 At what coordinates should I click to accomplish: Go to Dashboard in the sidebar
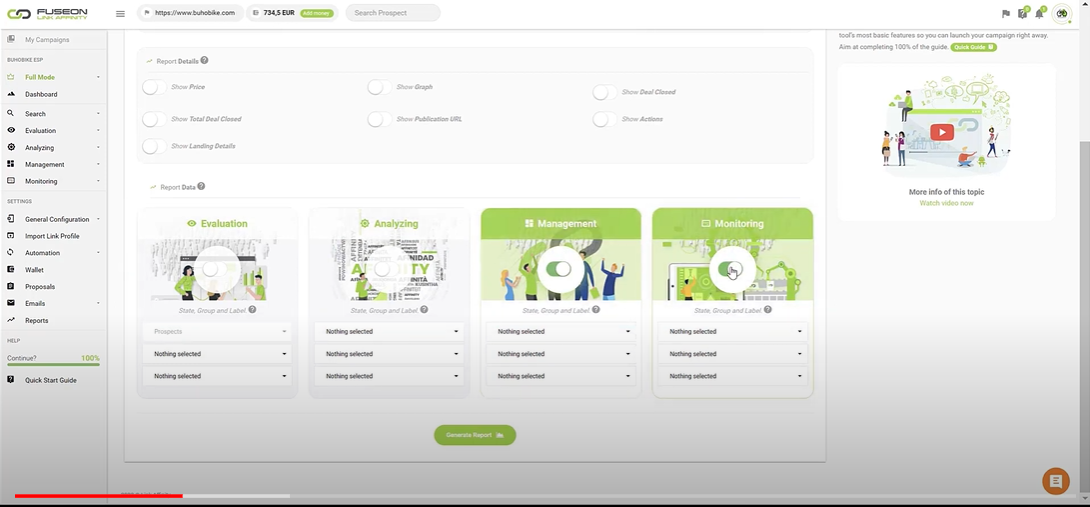coord(41,94)
